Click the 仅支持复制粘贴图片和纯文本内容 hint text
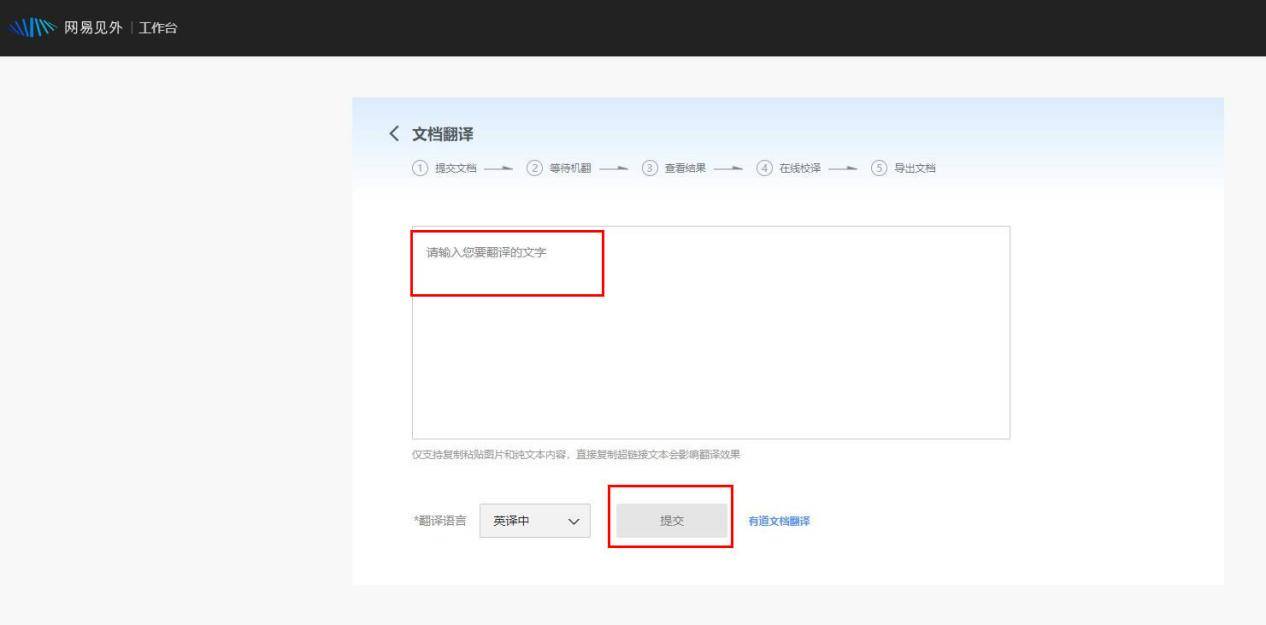Screen dimensions: 1266x625 (x=577, y=454)
